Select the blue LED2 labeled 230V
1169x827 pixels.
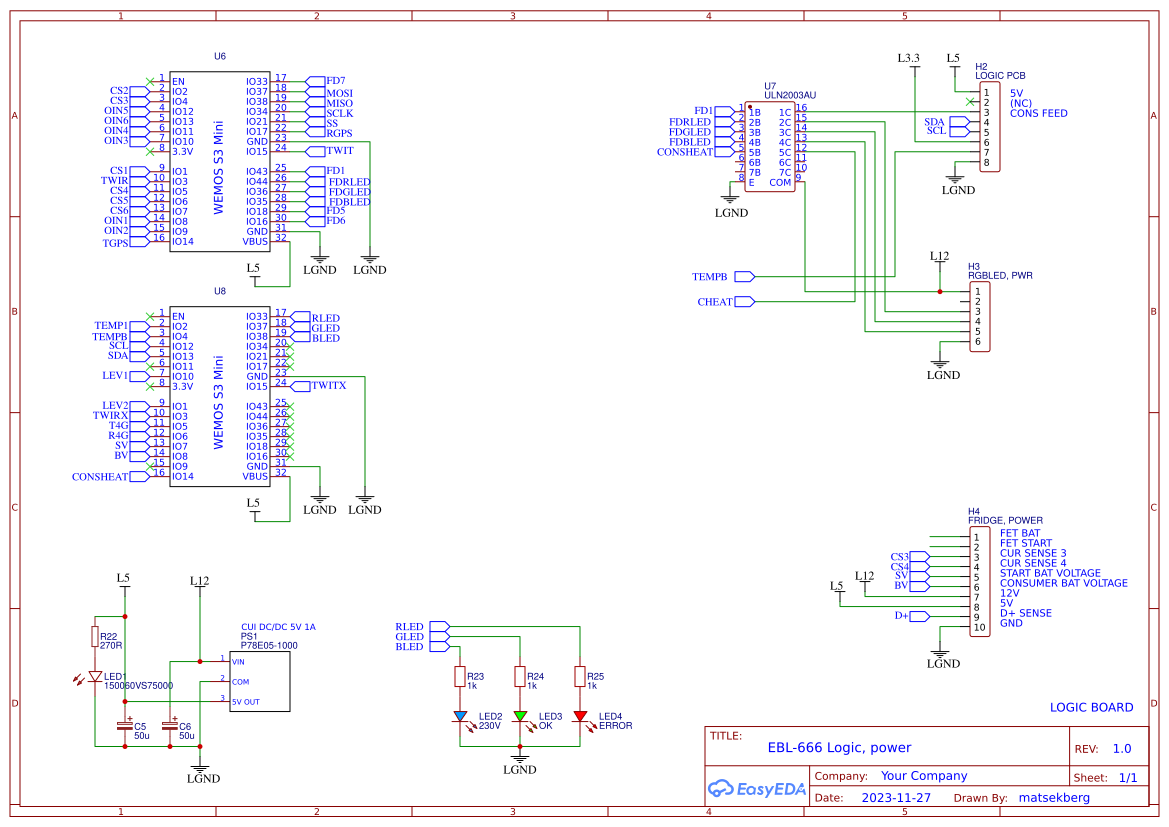tap(460, 715)
